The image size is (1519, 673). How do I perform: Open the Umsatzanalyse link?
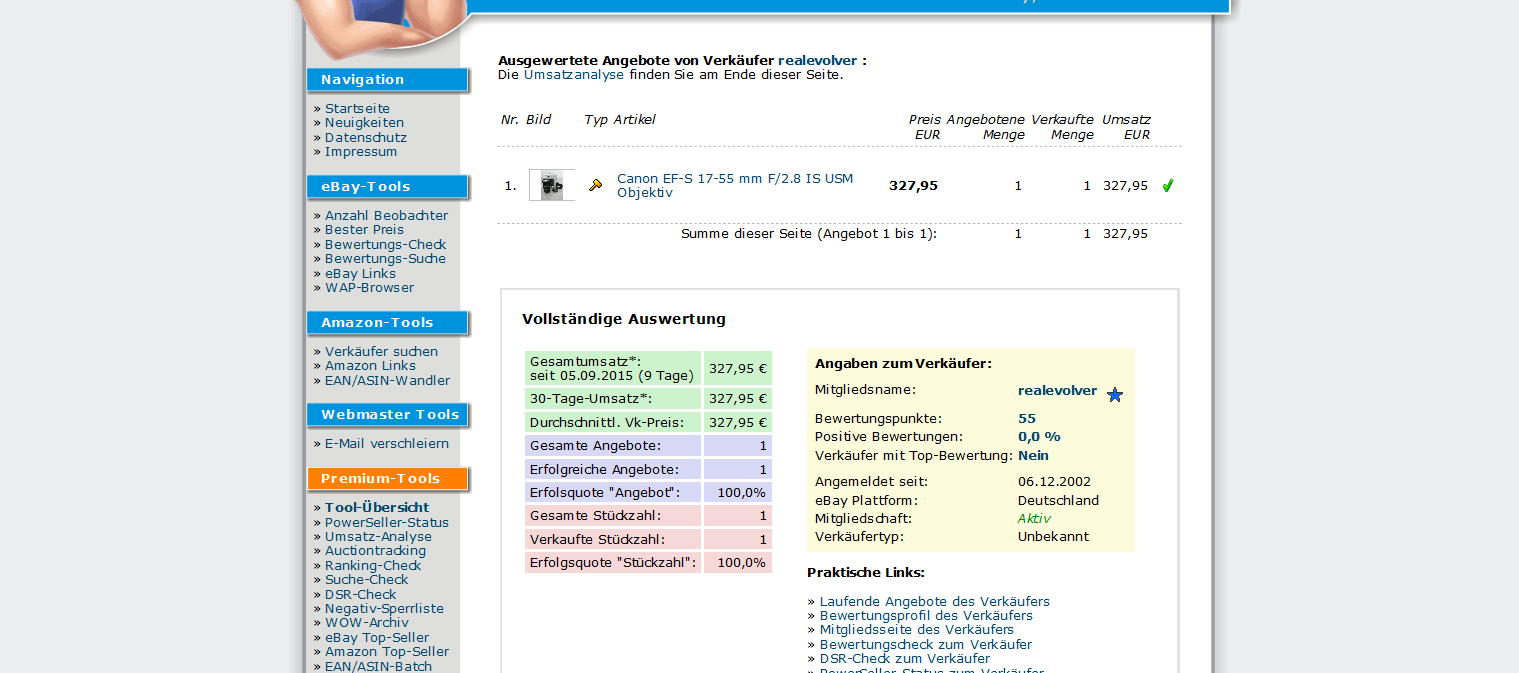pos(573,75)
